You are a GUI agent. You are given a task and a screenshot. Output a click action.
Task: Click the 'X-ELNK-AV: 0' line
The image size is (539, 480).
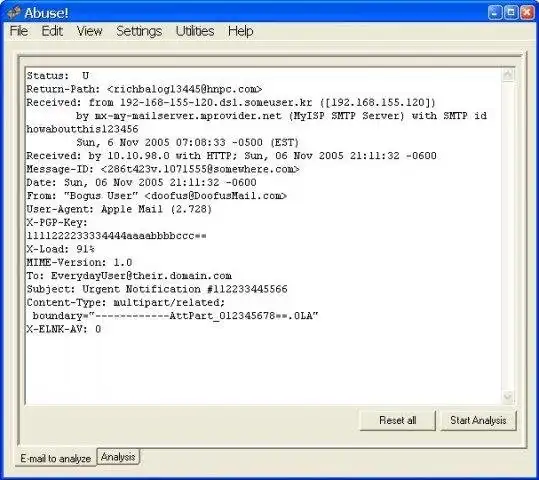tap(64, 329)
